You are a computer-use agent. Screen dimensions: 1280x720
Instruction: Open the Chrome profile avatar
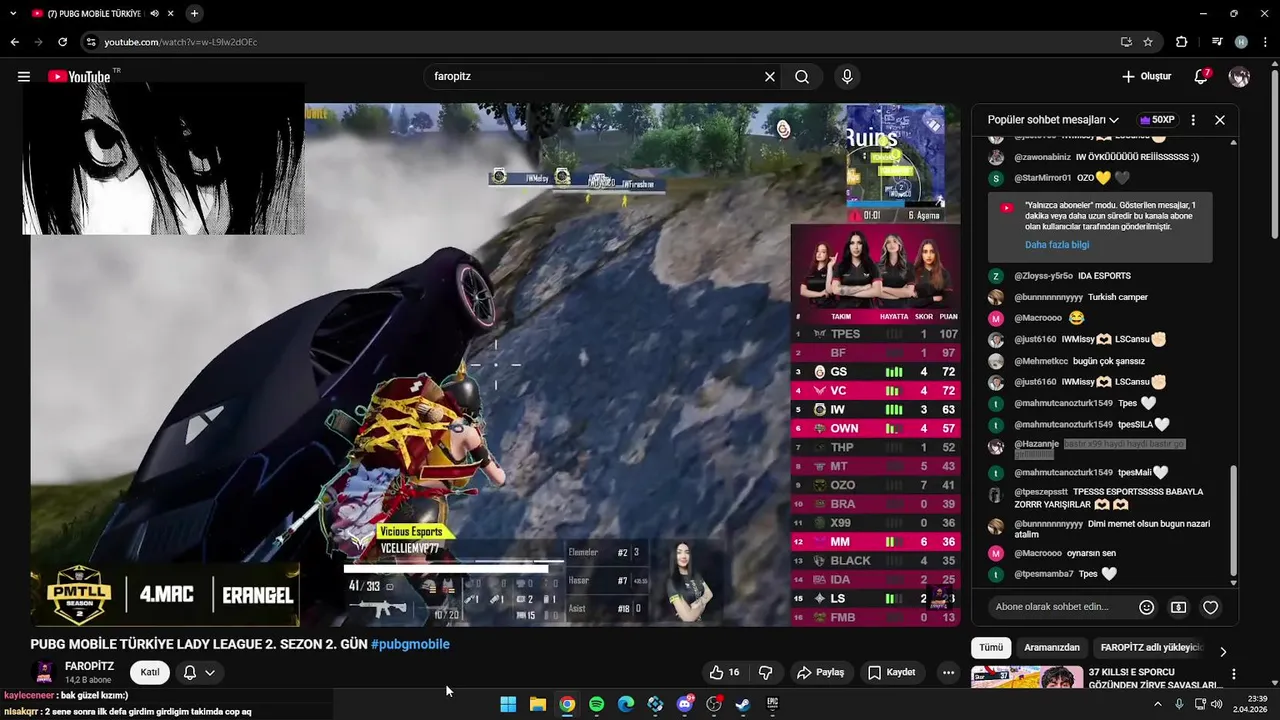[x=1241, y=42]
